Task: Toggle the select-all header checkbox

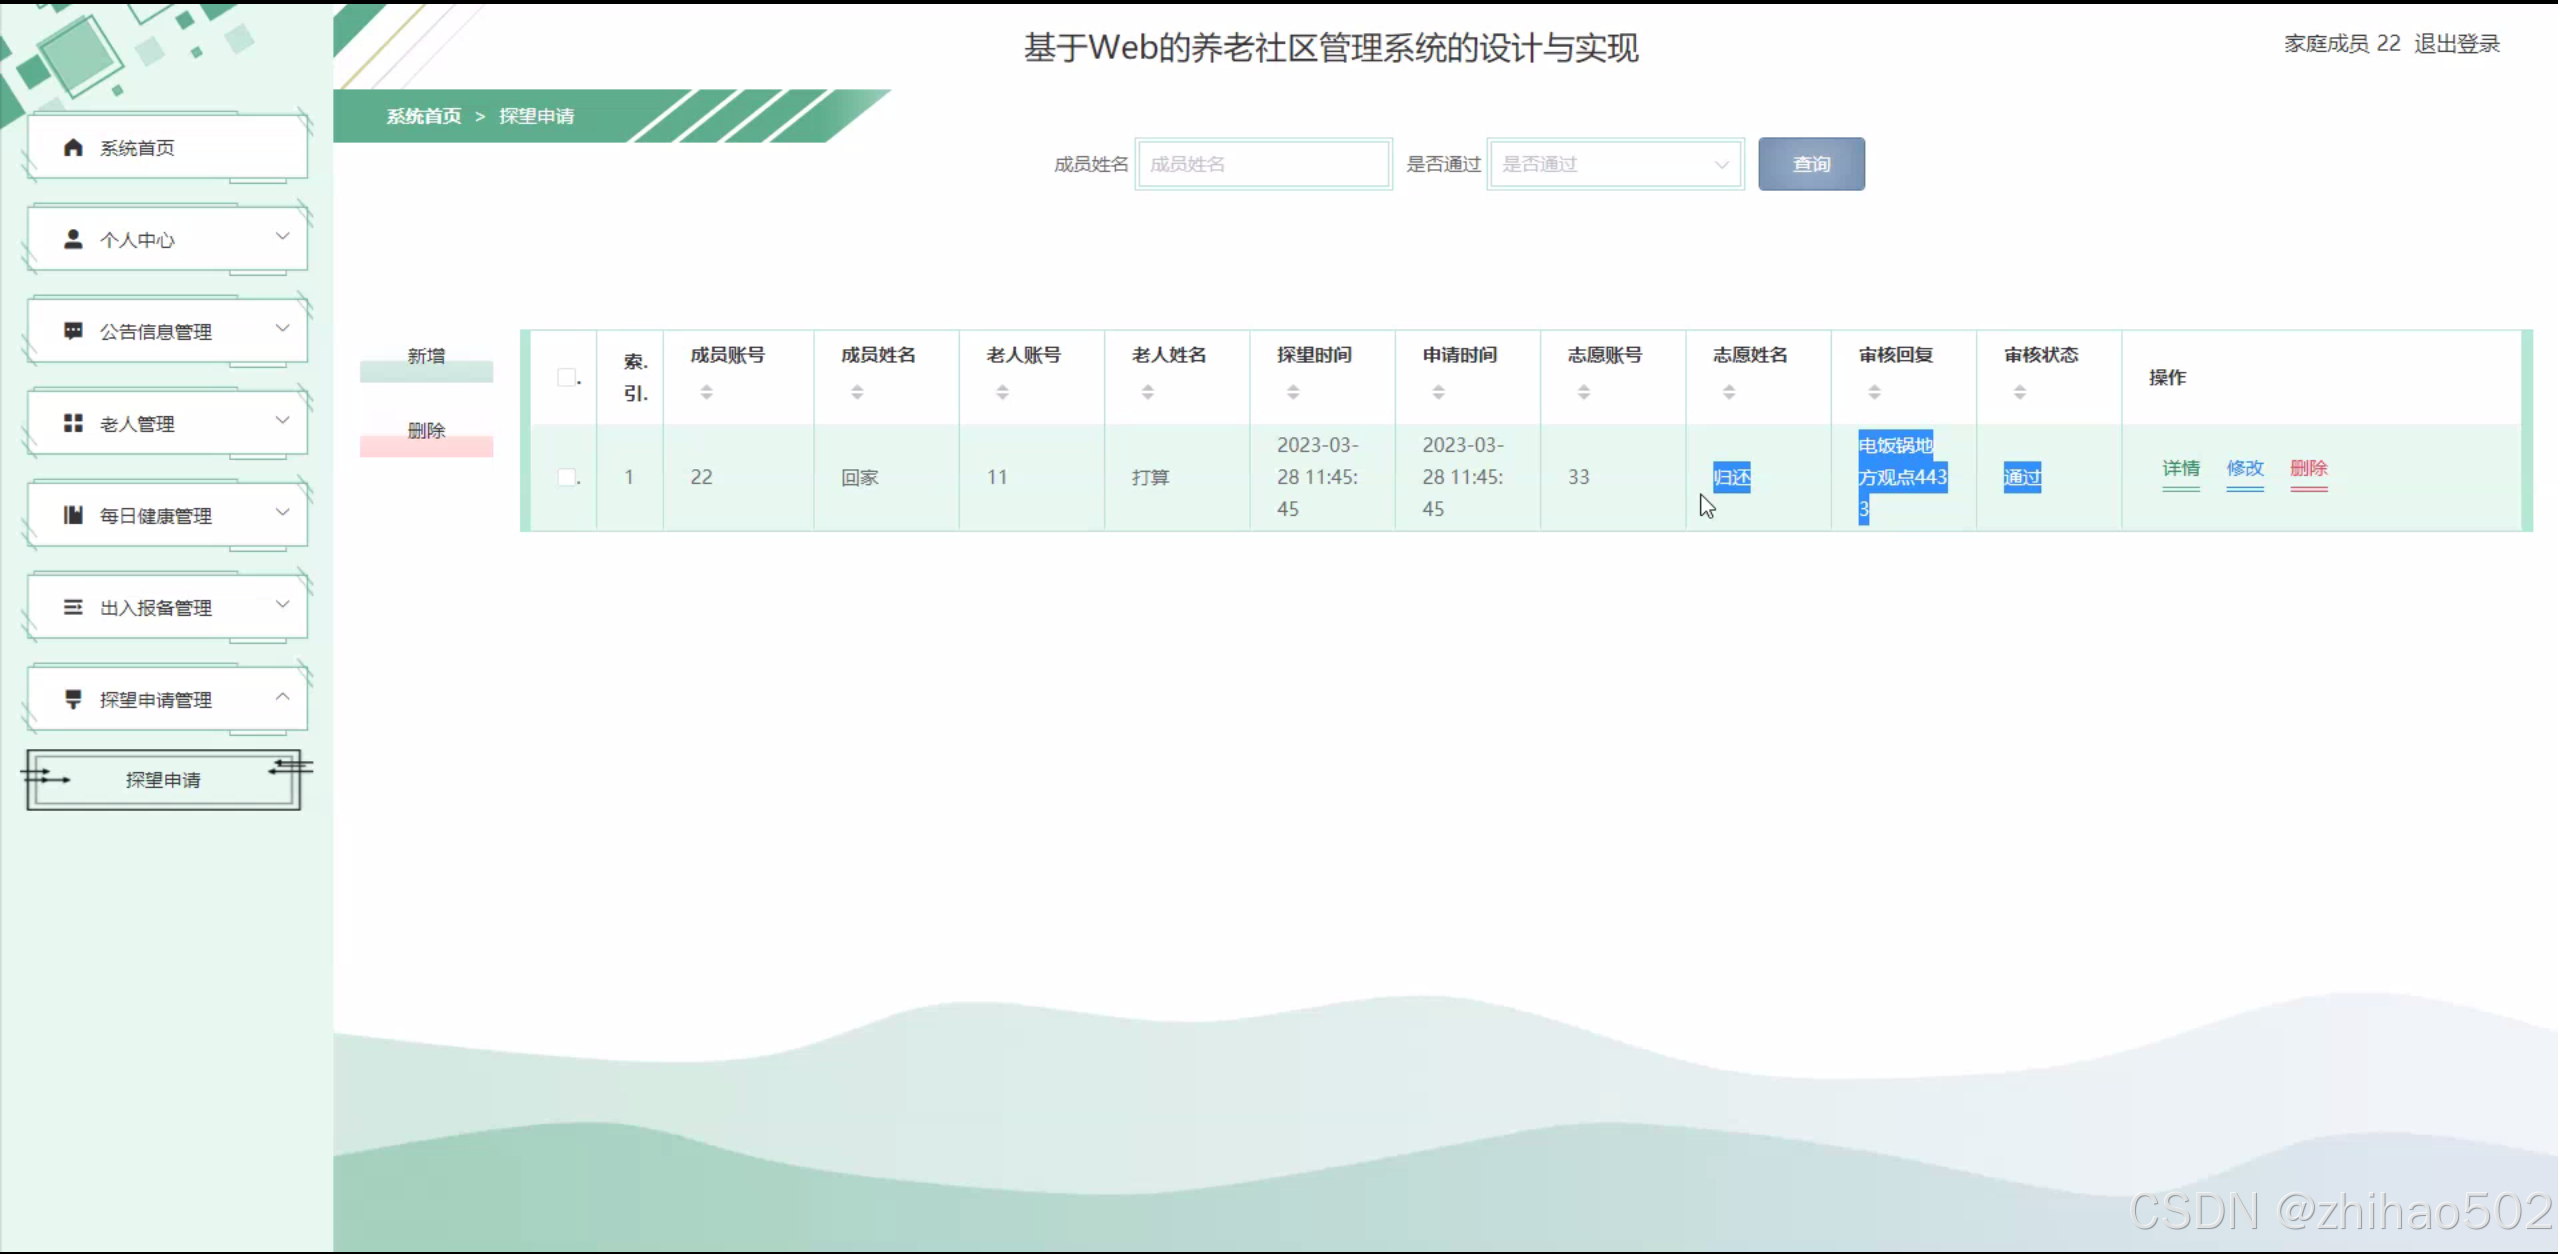Action: coord(566,377)
